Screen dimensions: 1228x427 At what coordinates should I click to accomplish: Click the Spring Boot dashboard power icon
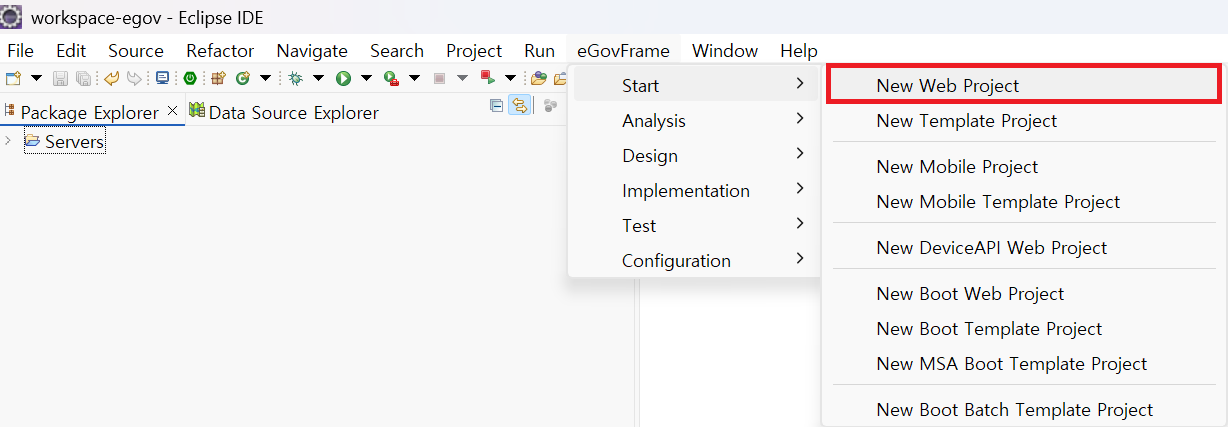click(x=189, y=78)
